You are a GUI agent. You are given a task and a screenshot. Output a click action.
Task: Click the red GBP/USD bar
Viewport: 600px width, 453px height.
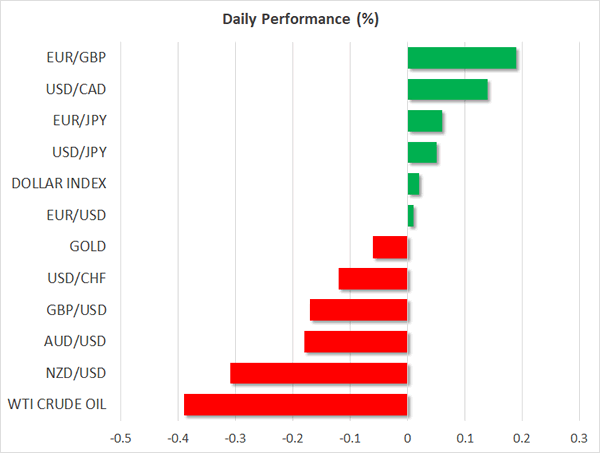pos(359,310)
